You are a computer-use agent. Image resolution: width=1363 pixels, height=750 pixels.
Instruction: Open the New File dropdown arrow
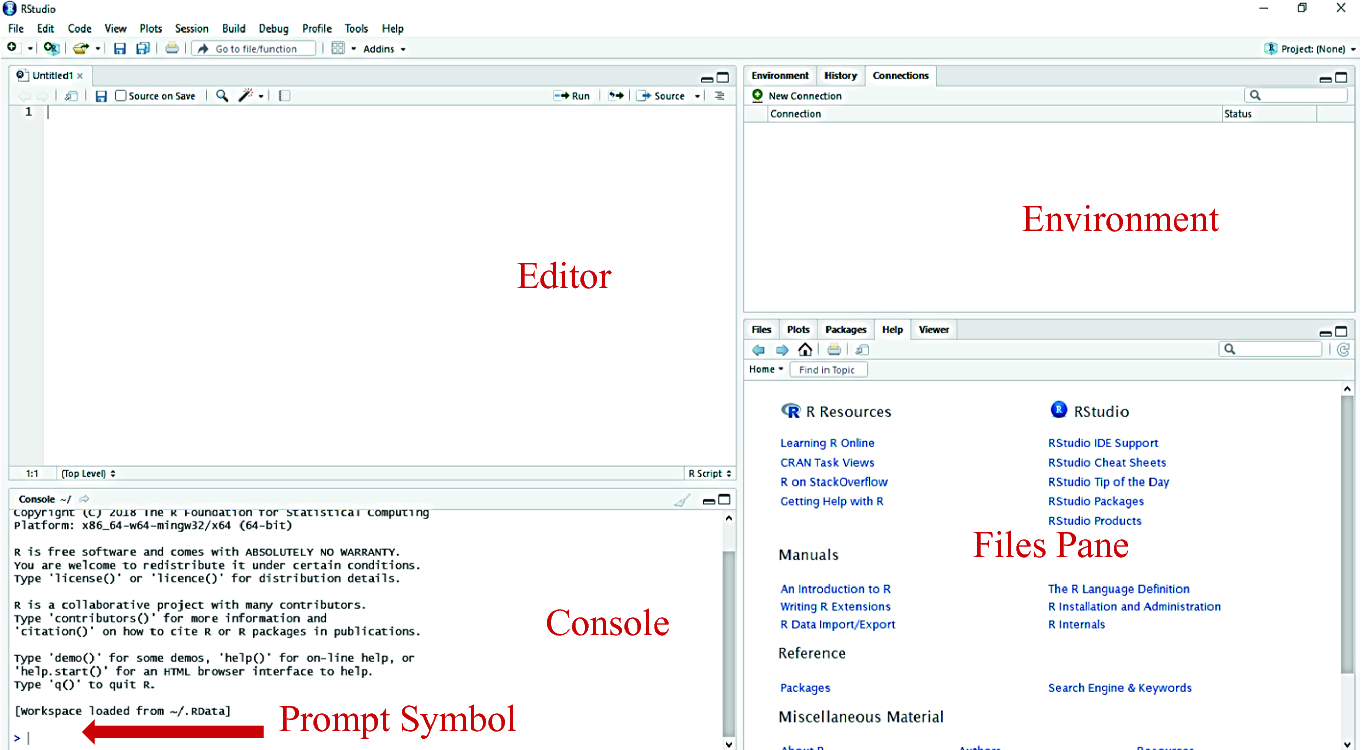(30, 48)
